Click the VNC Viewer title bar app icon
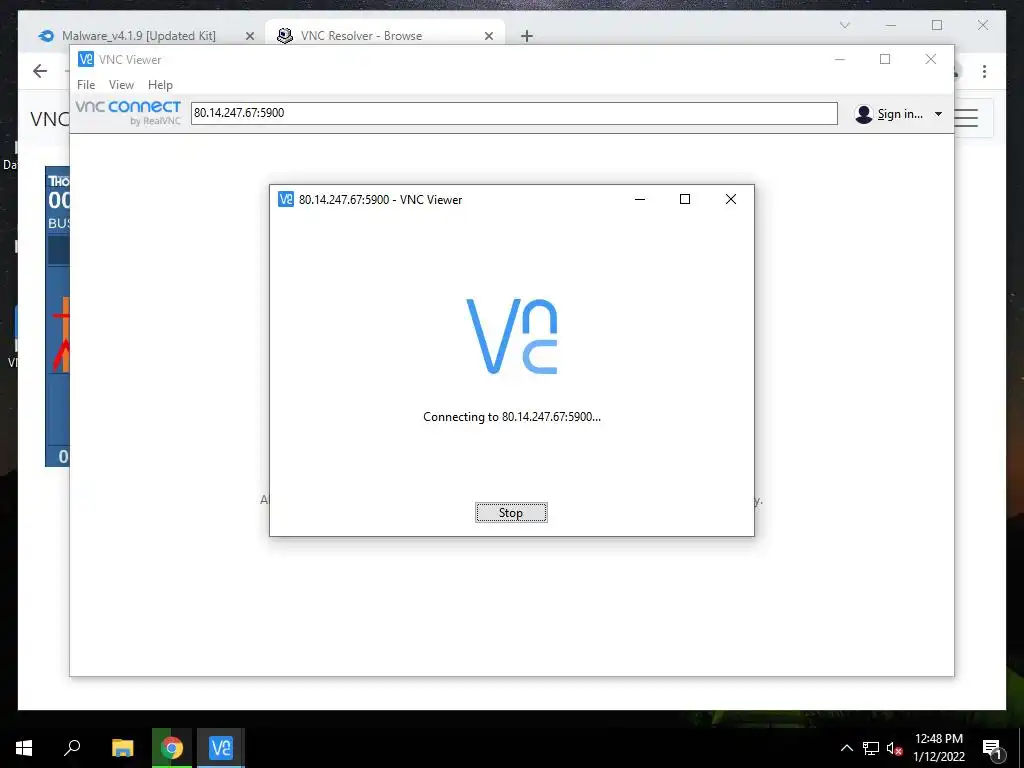The width and height of the screenshot is (1024, 768). 86,59
